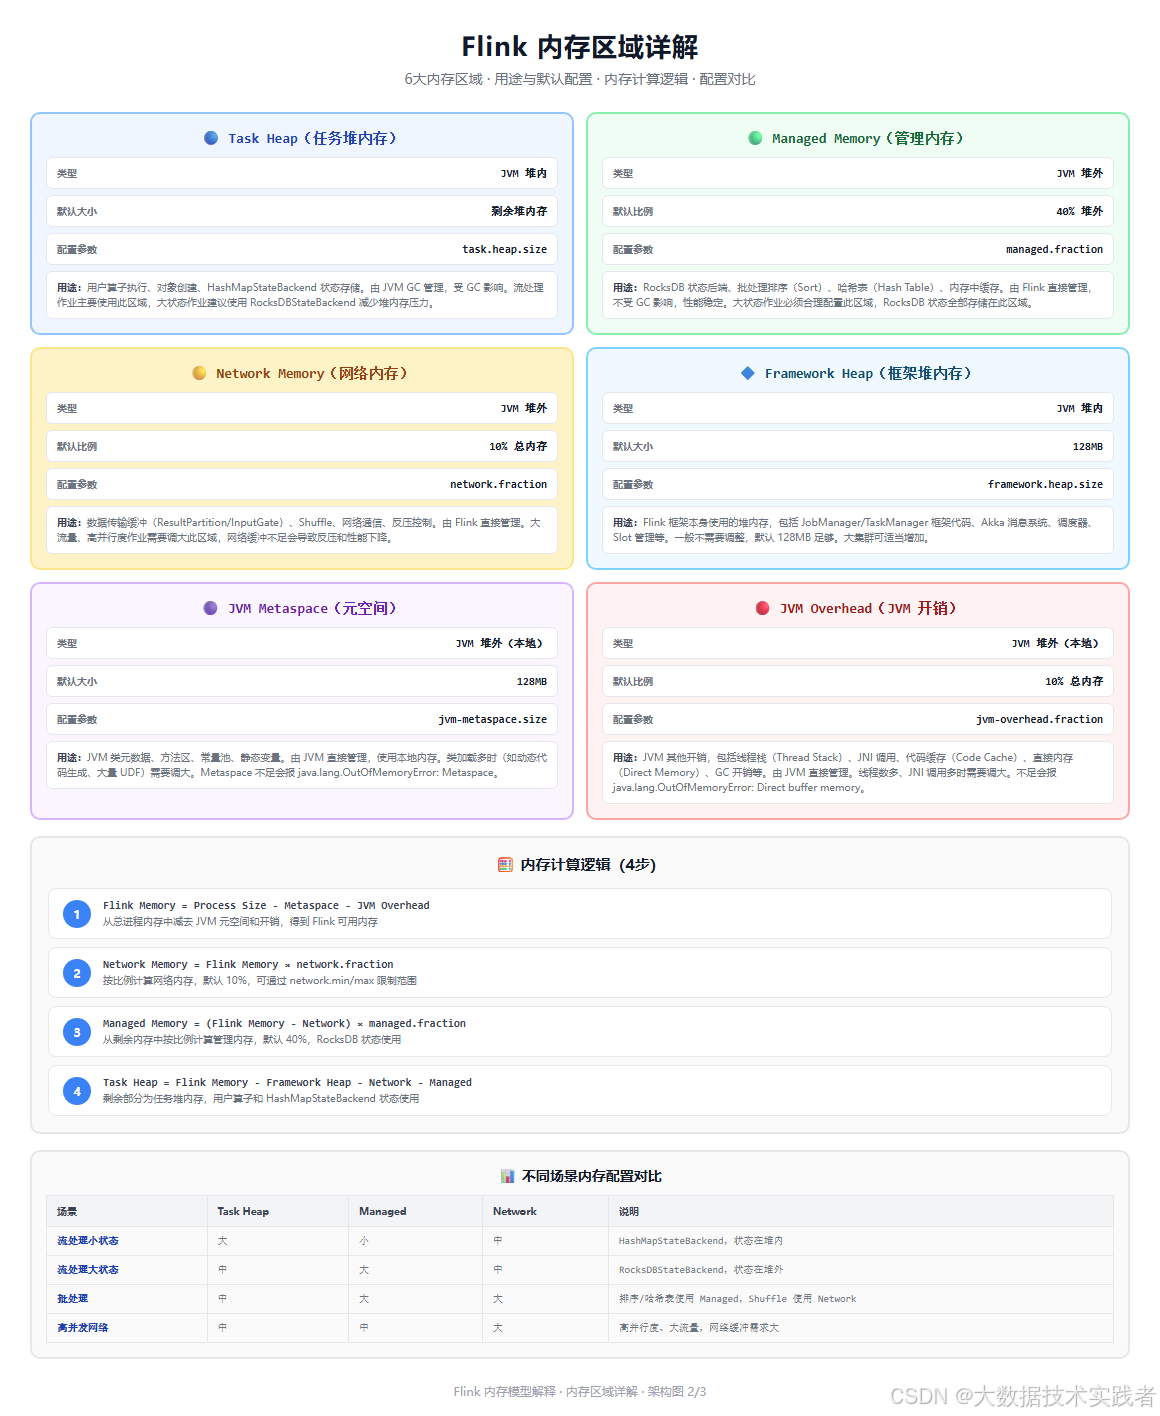This screenshot has height=1416, width=1160.
Task: Click '128MB' in the JVM Metaspace card
Action: (x=532, y=681)
